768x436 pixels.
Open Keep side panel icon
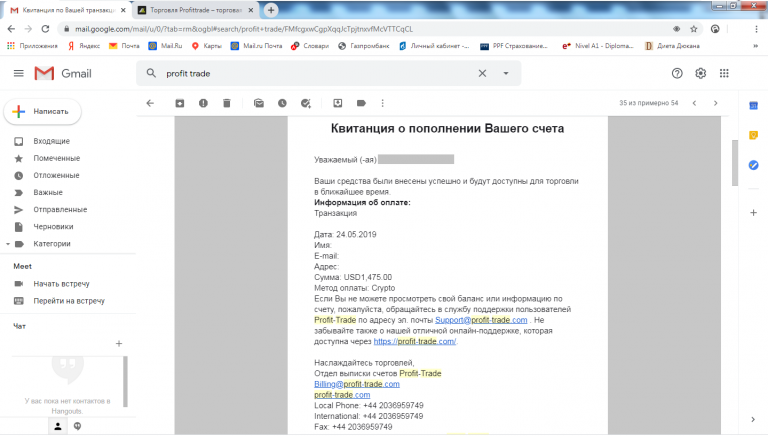pos(754,135)
